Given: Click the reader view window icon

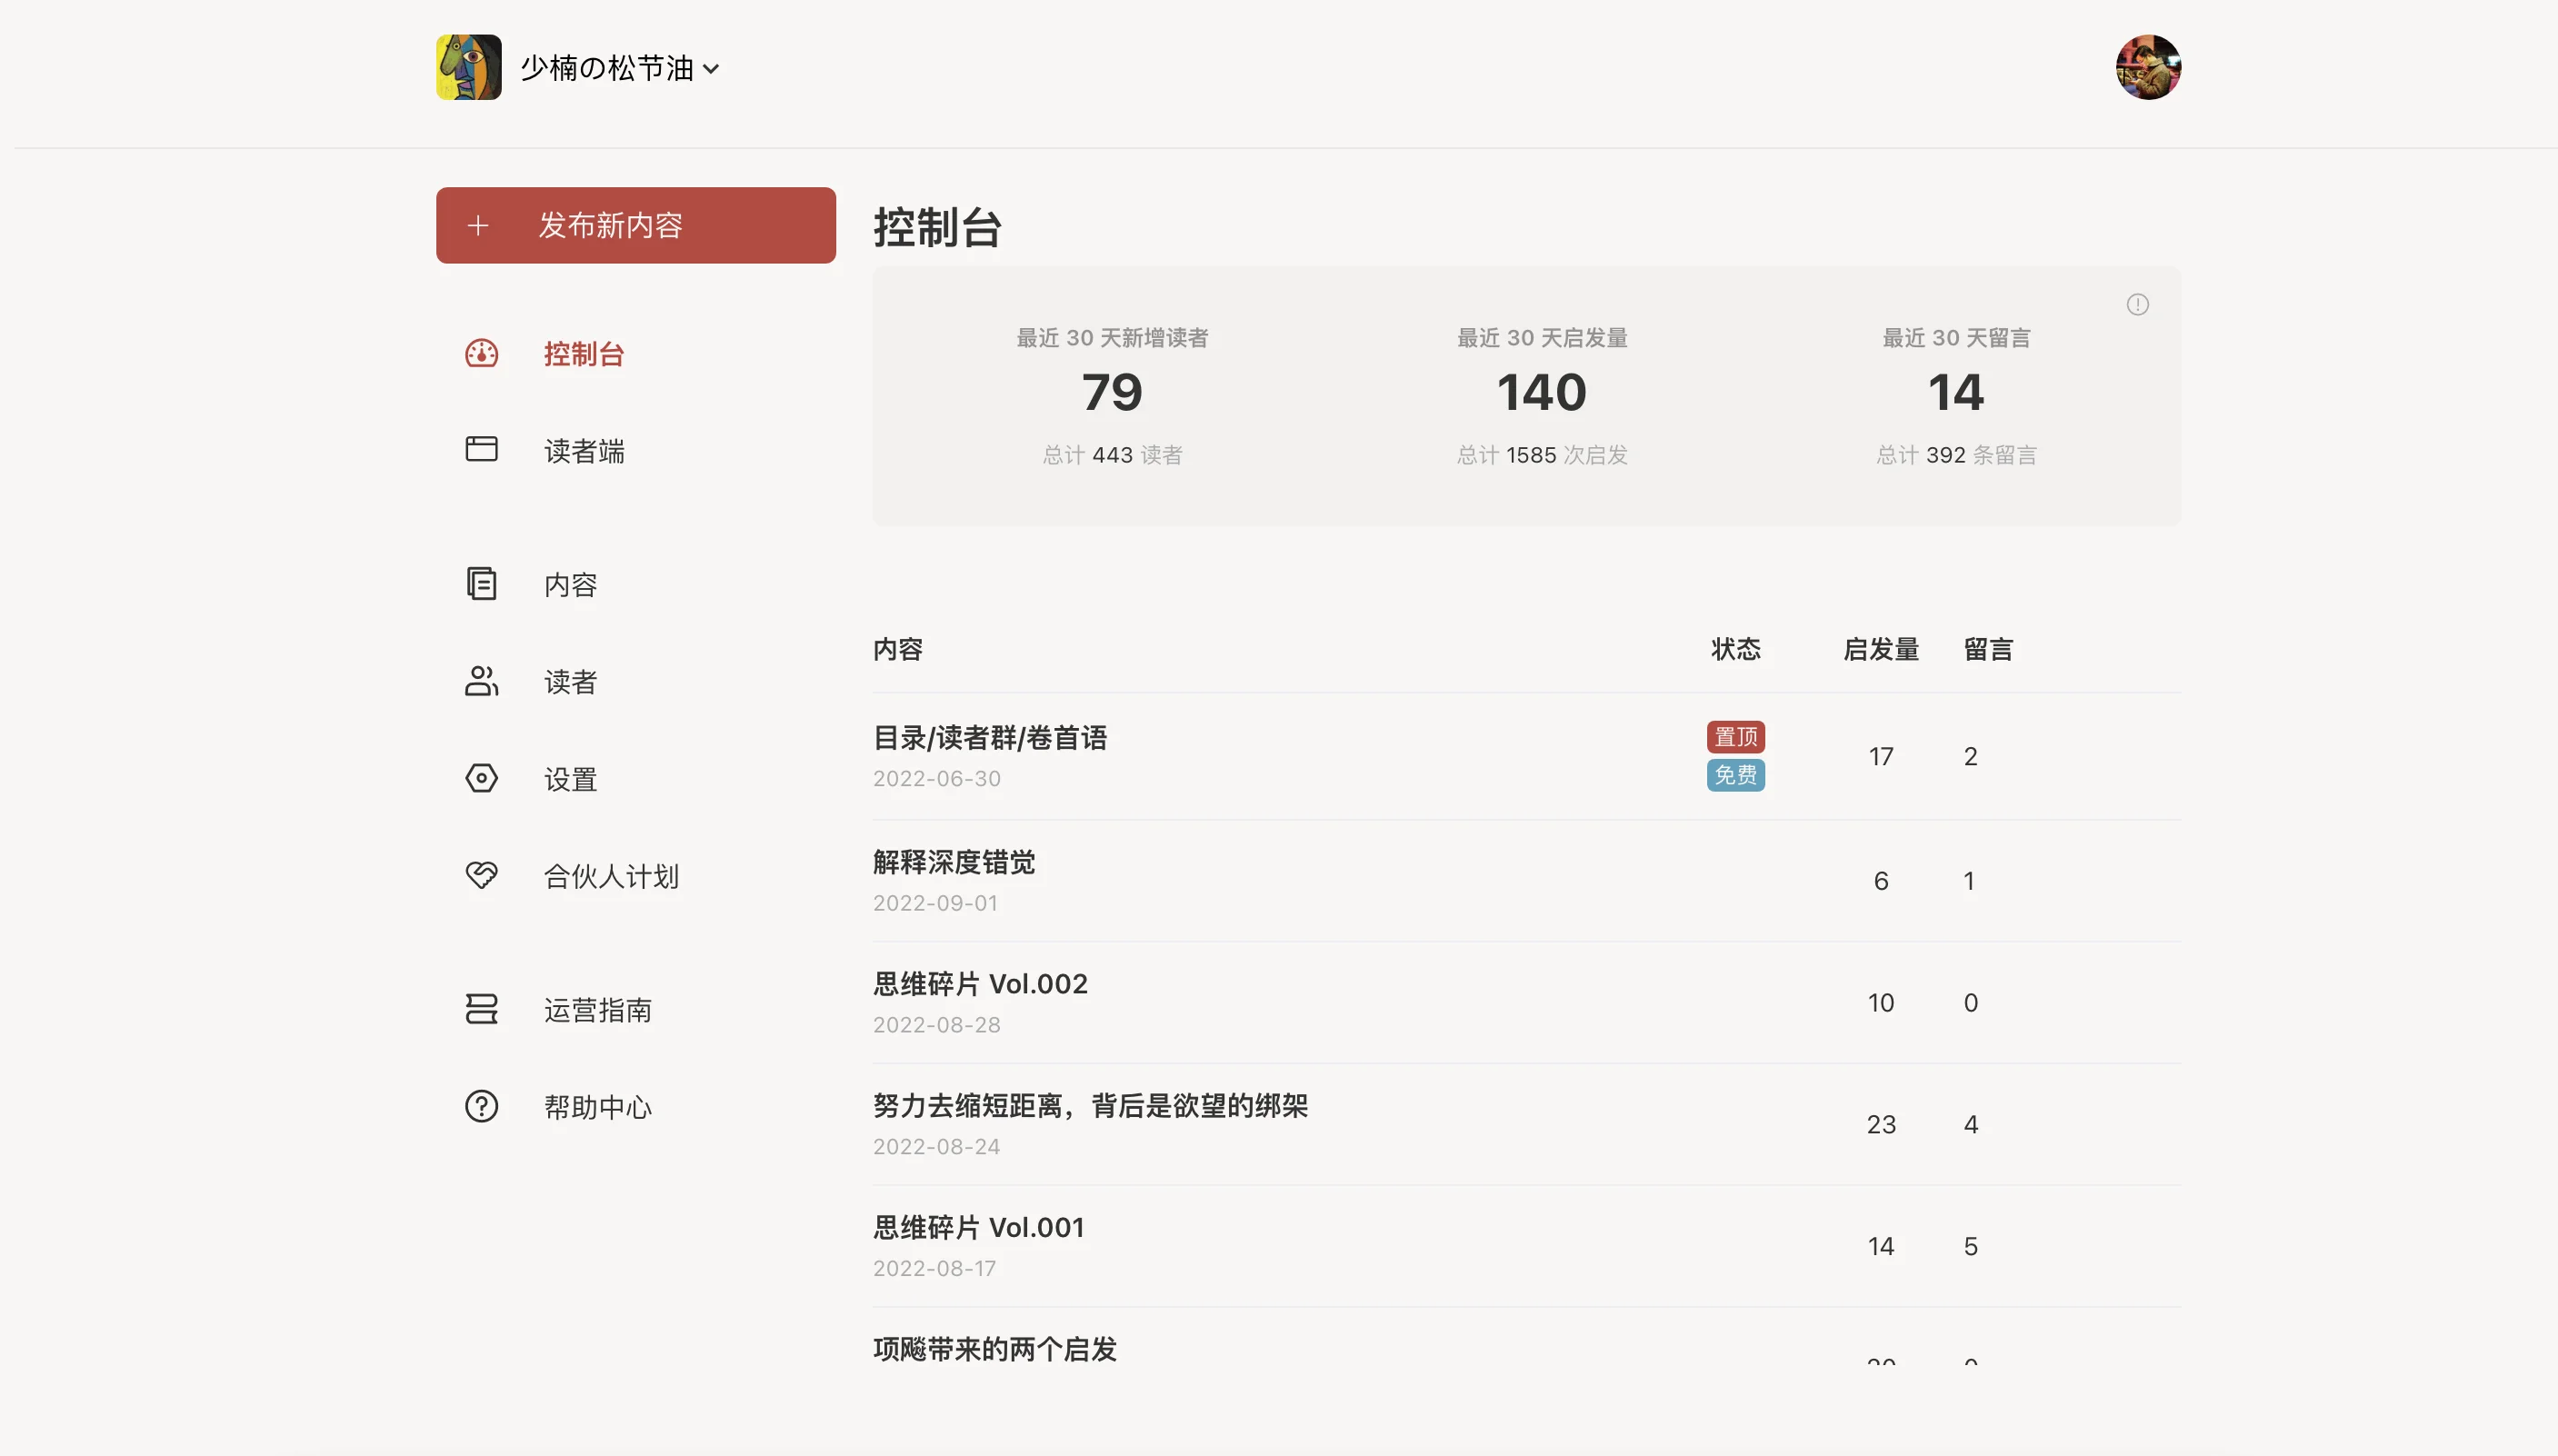Looking at the screenshot, I should click(x=481, y=449).
